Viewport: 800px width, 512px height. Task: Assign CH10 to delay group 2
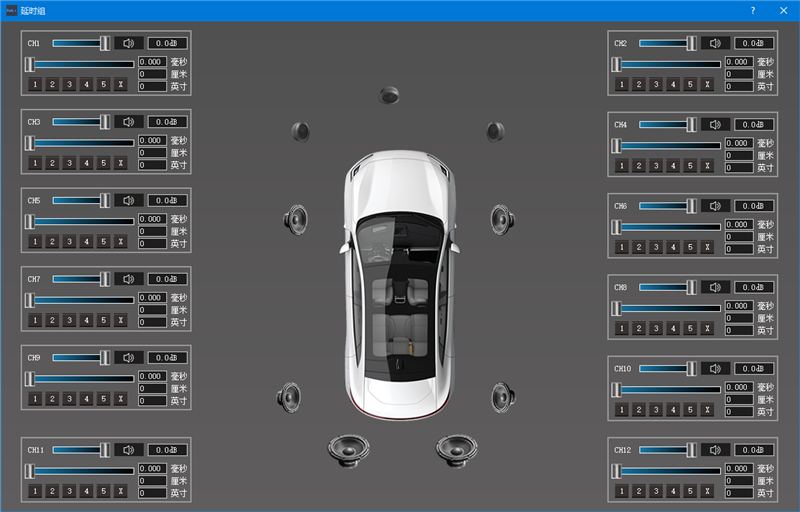[x=639, y=410]
